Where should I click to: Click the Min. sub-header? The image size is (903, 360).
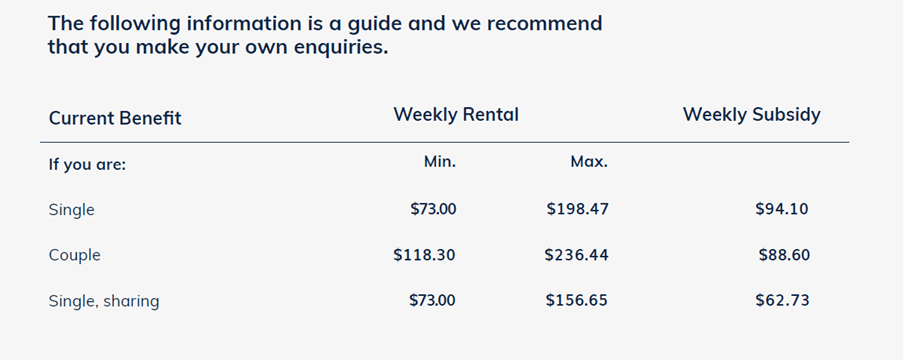440,162
